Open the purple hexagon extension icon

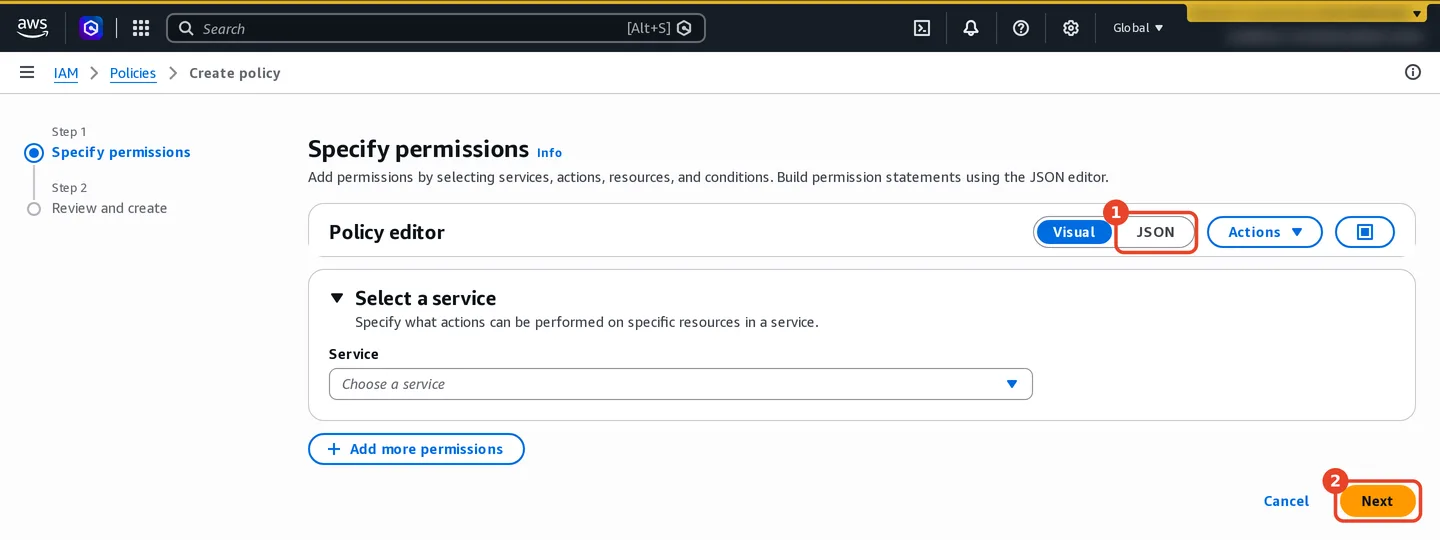(x=92, y=28)
